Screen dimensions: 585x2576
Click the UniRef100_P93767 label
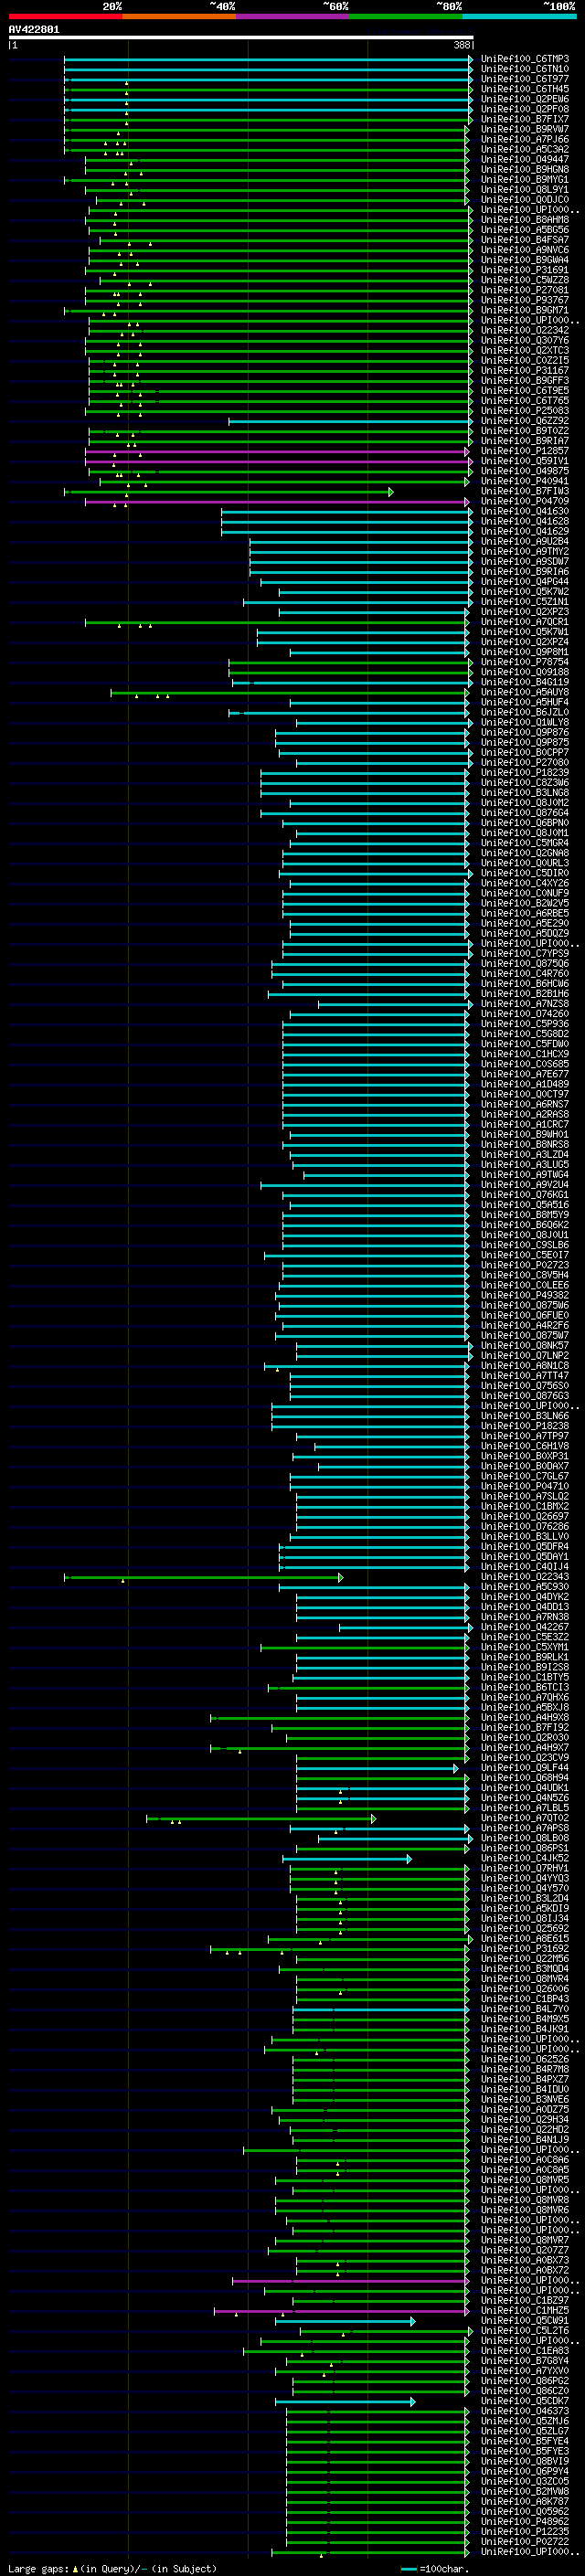525,300
